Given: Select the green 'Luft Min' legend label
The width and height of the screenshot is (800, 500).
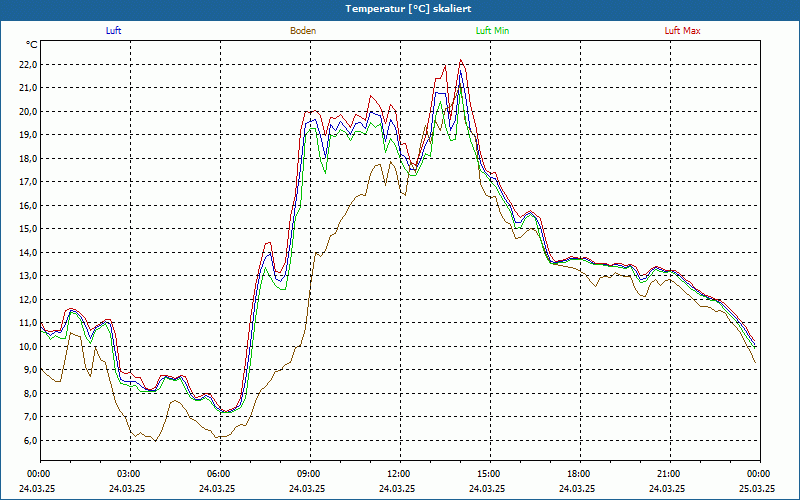Looking at the screenshot, I should [x=492, y=31].
